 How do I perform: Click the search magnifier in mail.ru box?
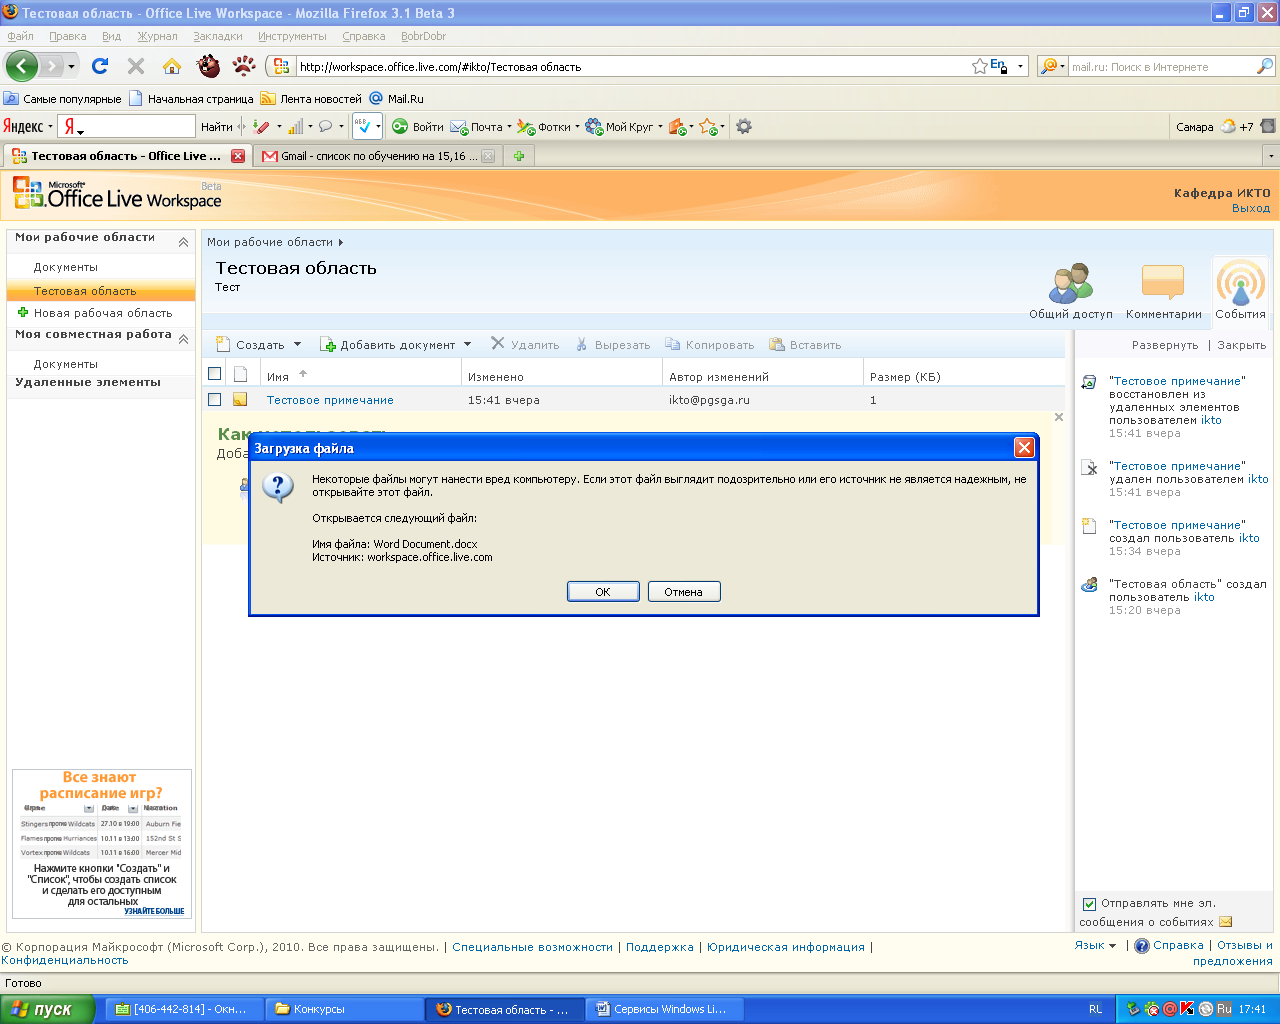tap(1265, 67)
